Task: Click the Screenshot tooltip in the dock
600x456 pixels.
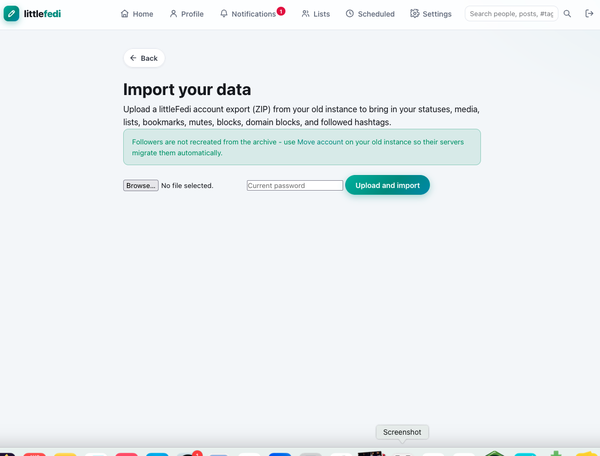Action: coord(402,432)
